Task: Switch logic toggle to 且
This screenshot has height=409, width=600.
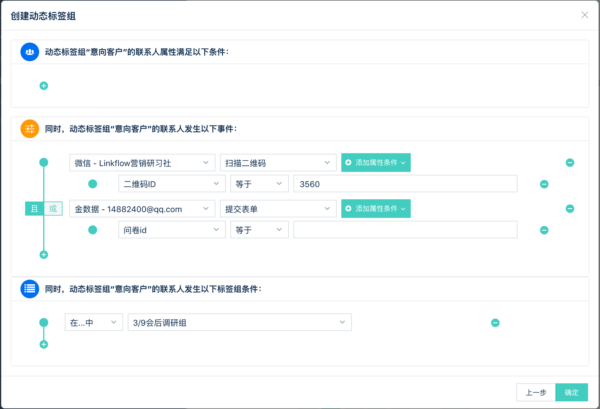Action: (34, 209)
